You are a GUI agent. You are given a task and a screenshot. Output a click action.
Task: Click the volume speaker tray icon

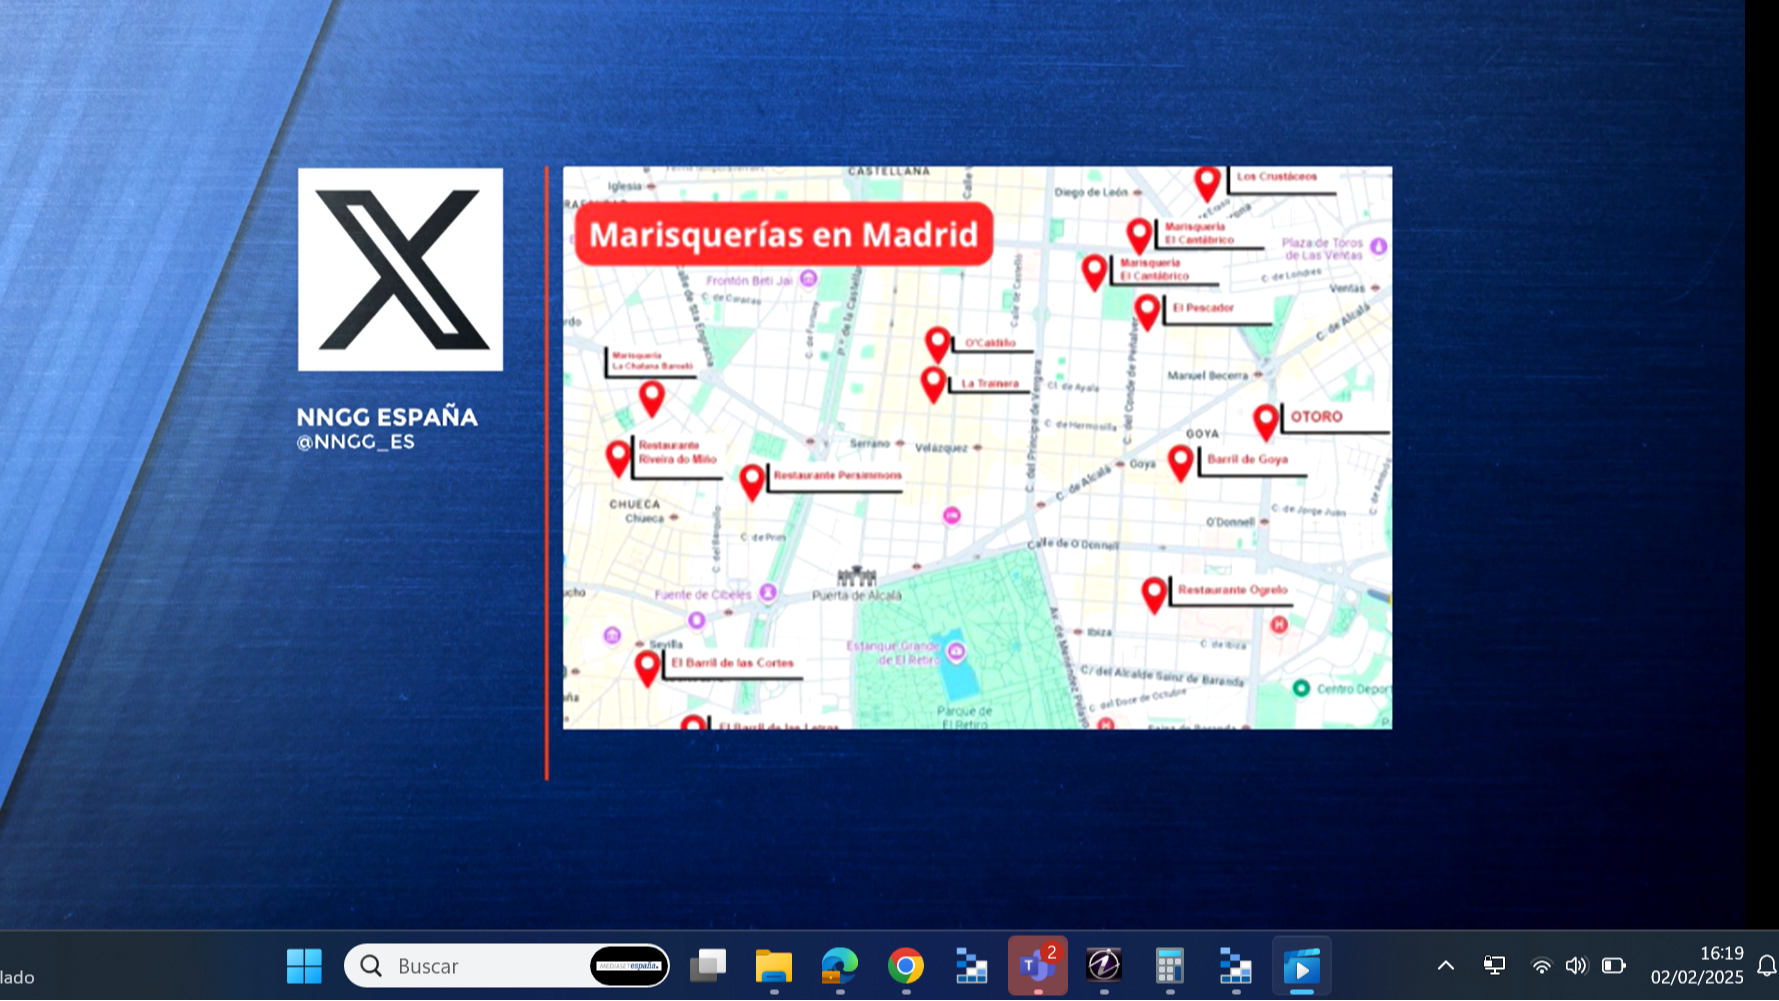tap(1576, 966)
